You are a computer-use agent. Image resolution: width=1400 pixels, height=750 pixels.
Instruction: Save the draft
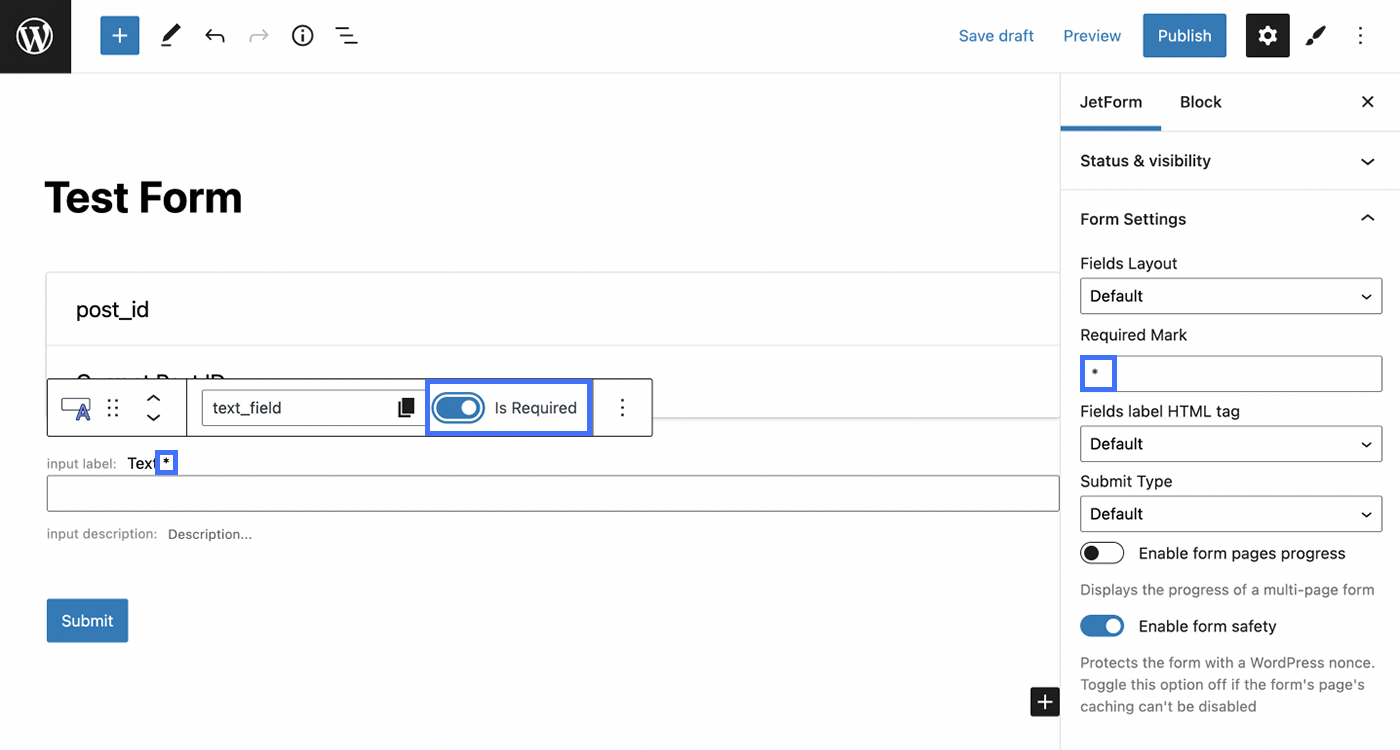995,35
